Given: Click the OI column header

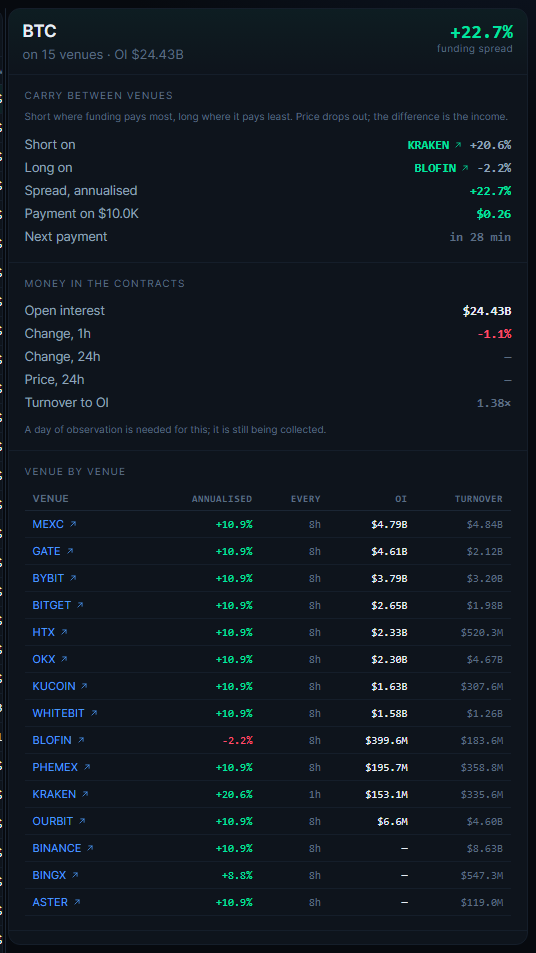Looking at the screenshot, I should tap(401, 498).
